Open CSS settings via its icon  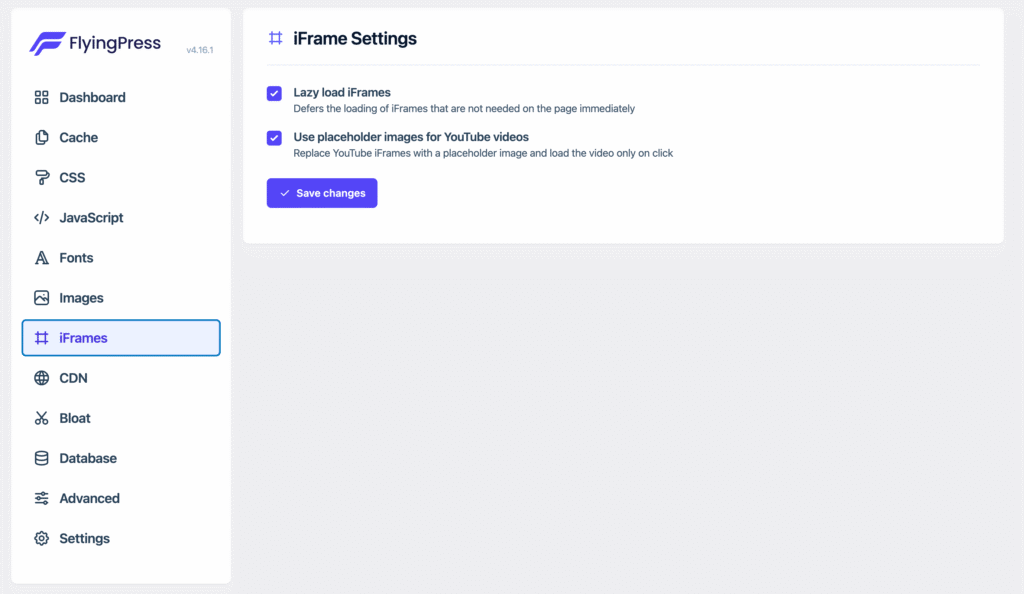[41, 177]
